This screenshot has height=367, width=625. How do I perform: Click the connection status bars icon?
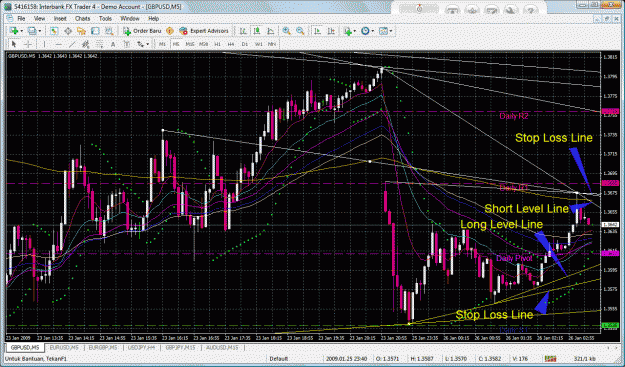point(550,359)
